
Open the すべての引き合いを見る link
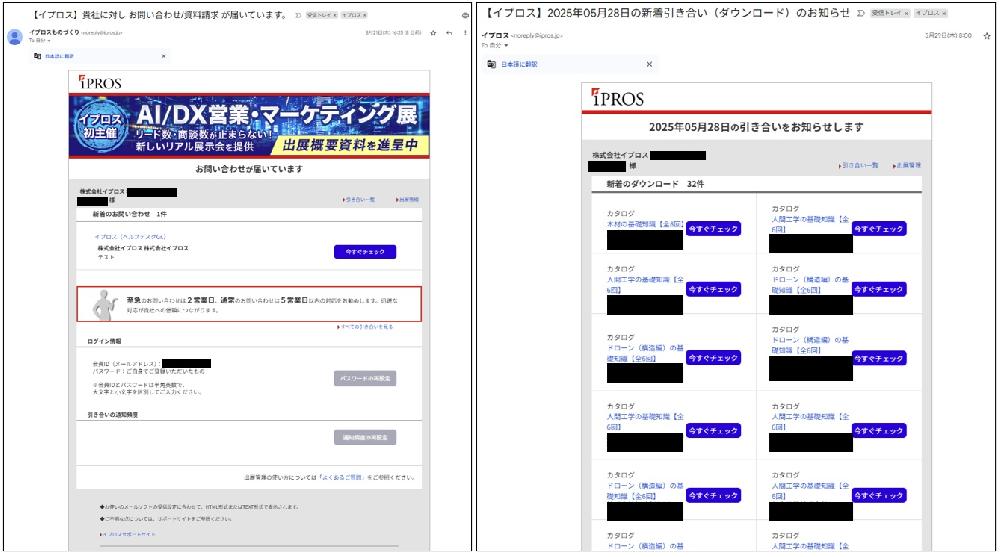(367, 327)
